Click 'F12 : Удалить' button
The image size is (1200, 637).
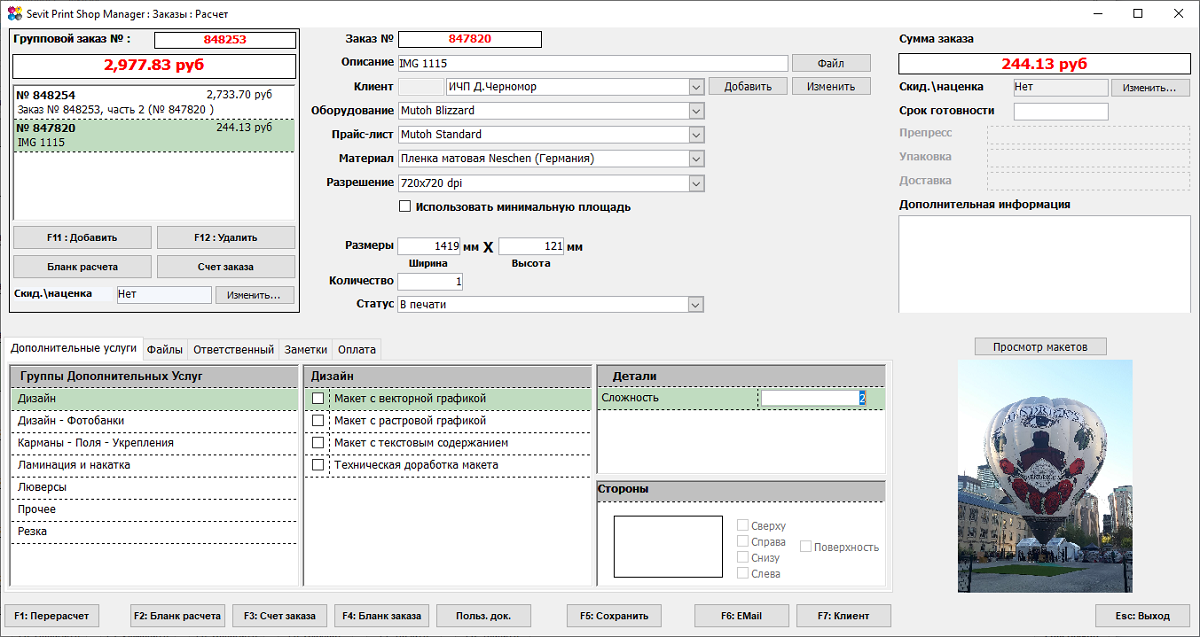pos(226,237)
